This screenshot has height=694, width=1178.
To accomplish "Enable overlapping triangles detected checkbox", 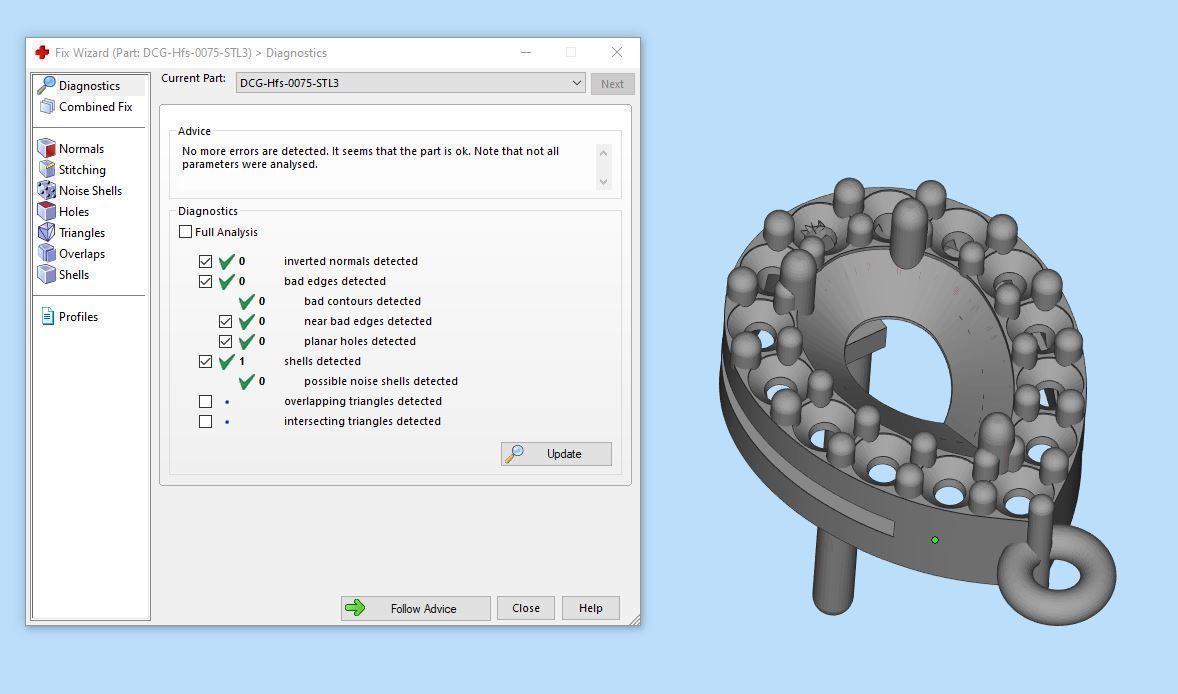I will coord(205,401).
